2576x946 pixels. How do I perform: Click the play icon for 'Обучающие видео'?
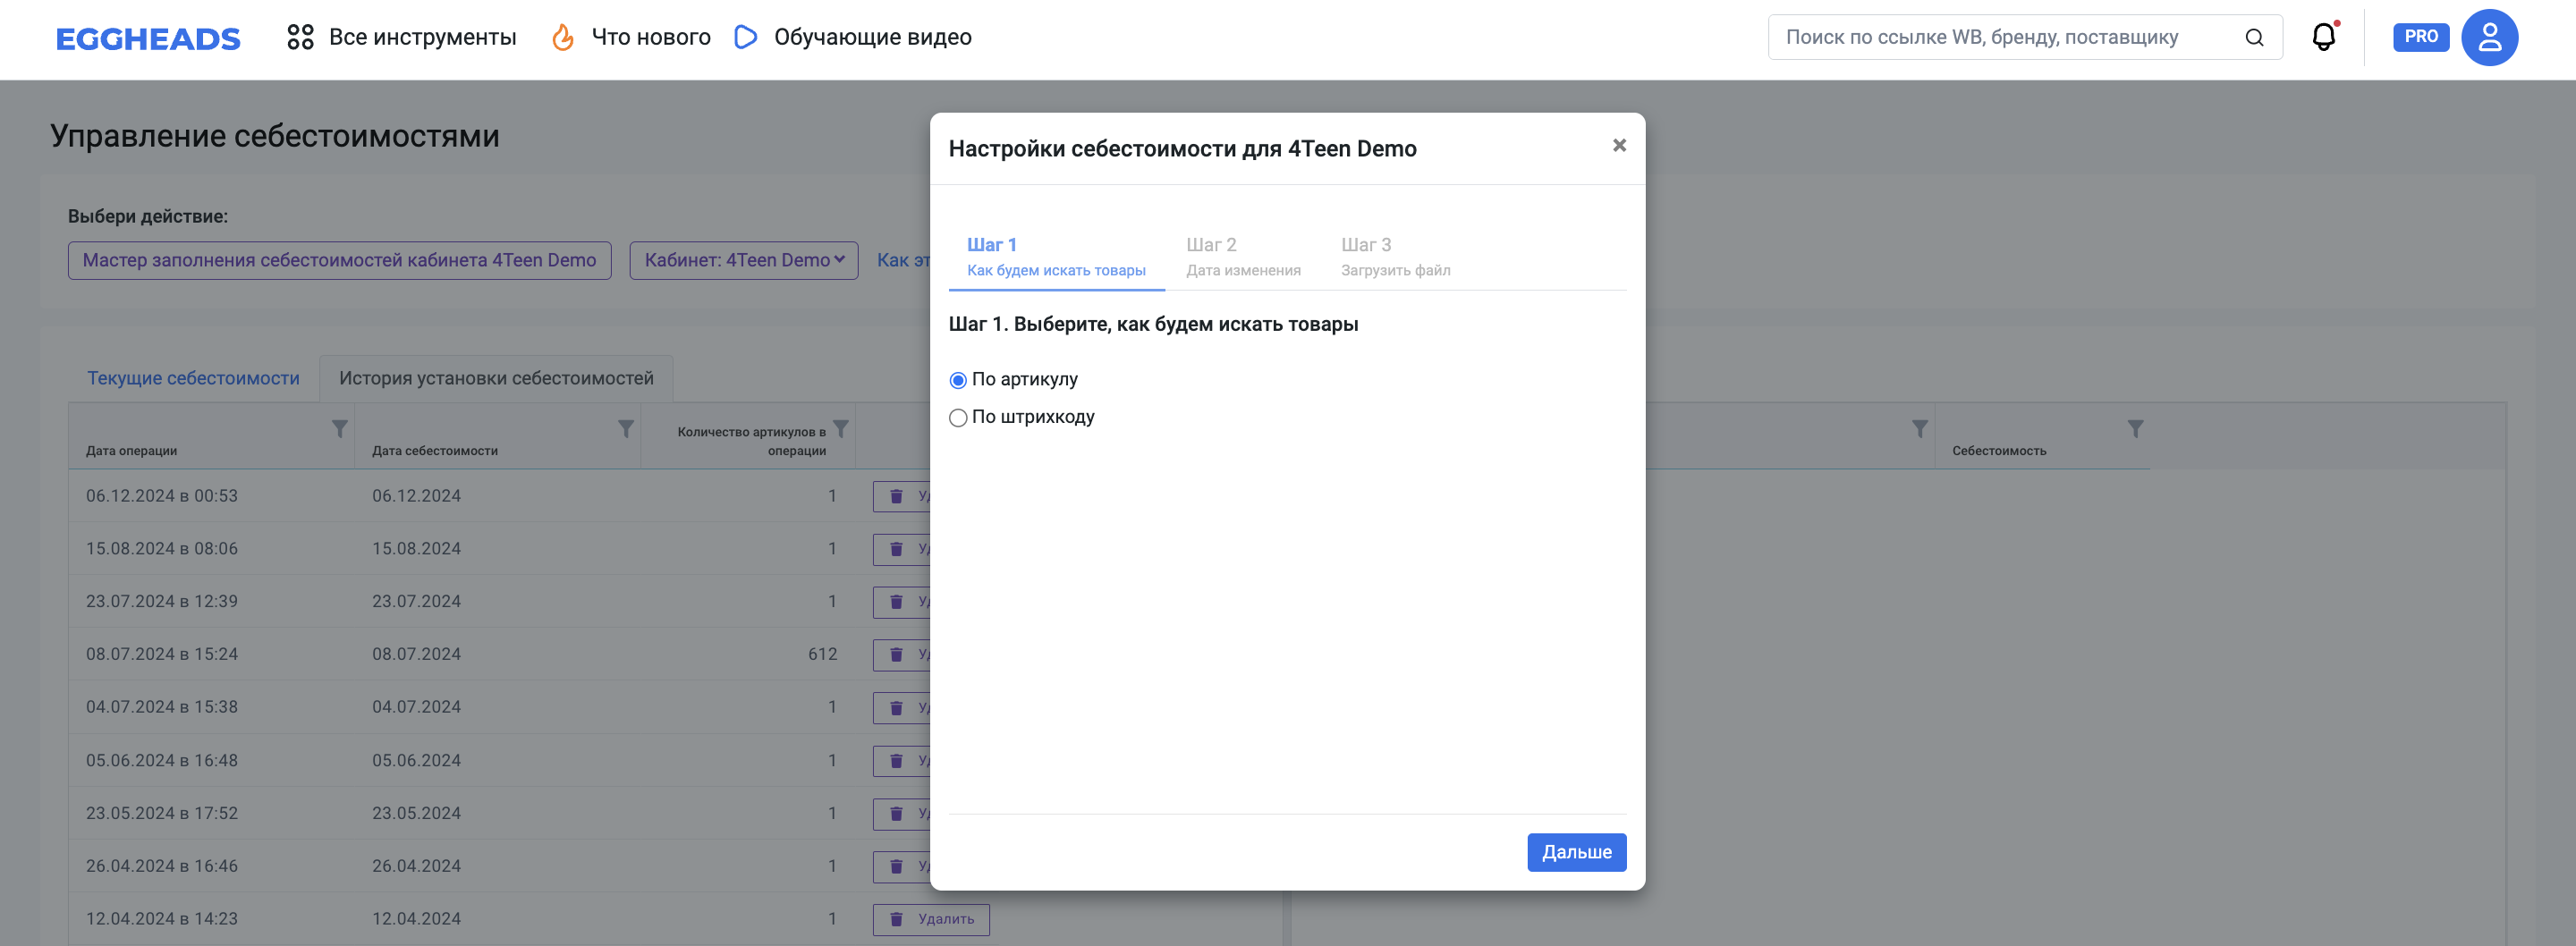pyautogui.click(x=746, y=37)
